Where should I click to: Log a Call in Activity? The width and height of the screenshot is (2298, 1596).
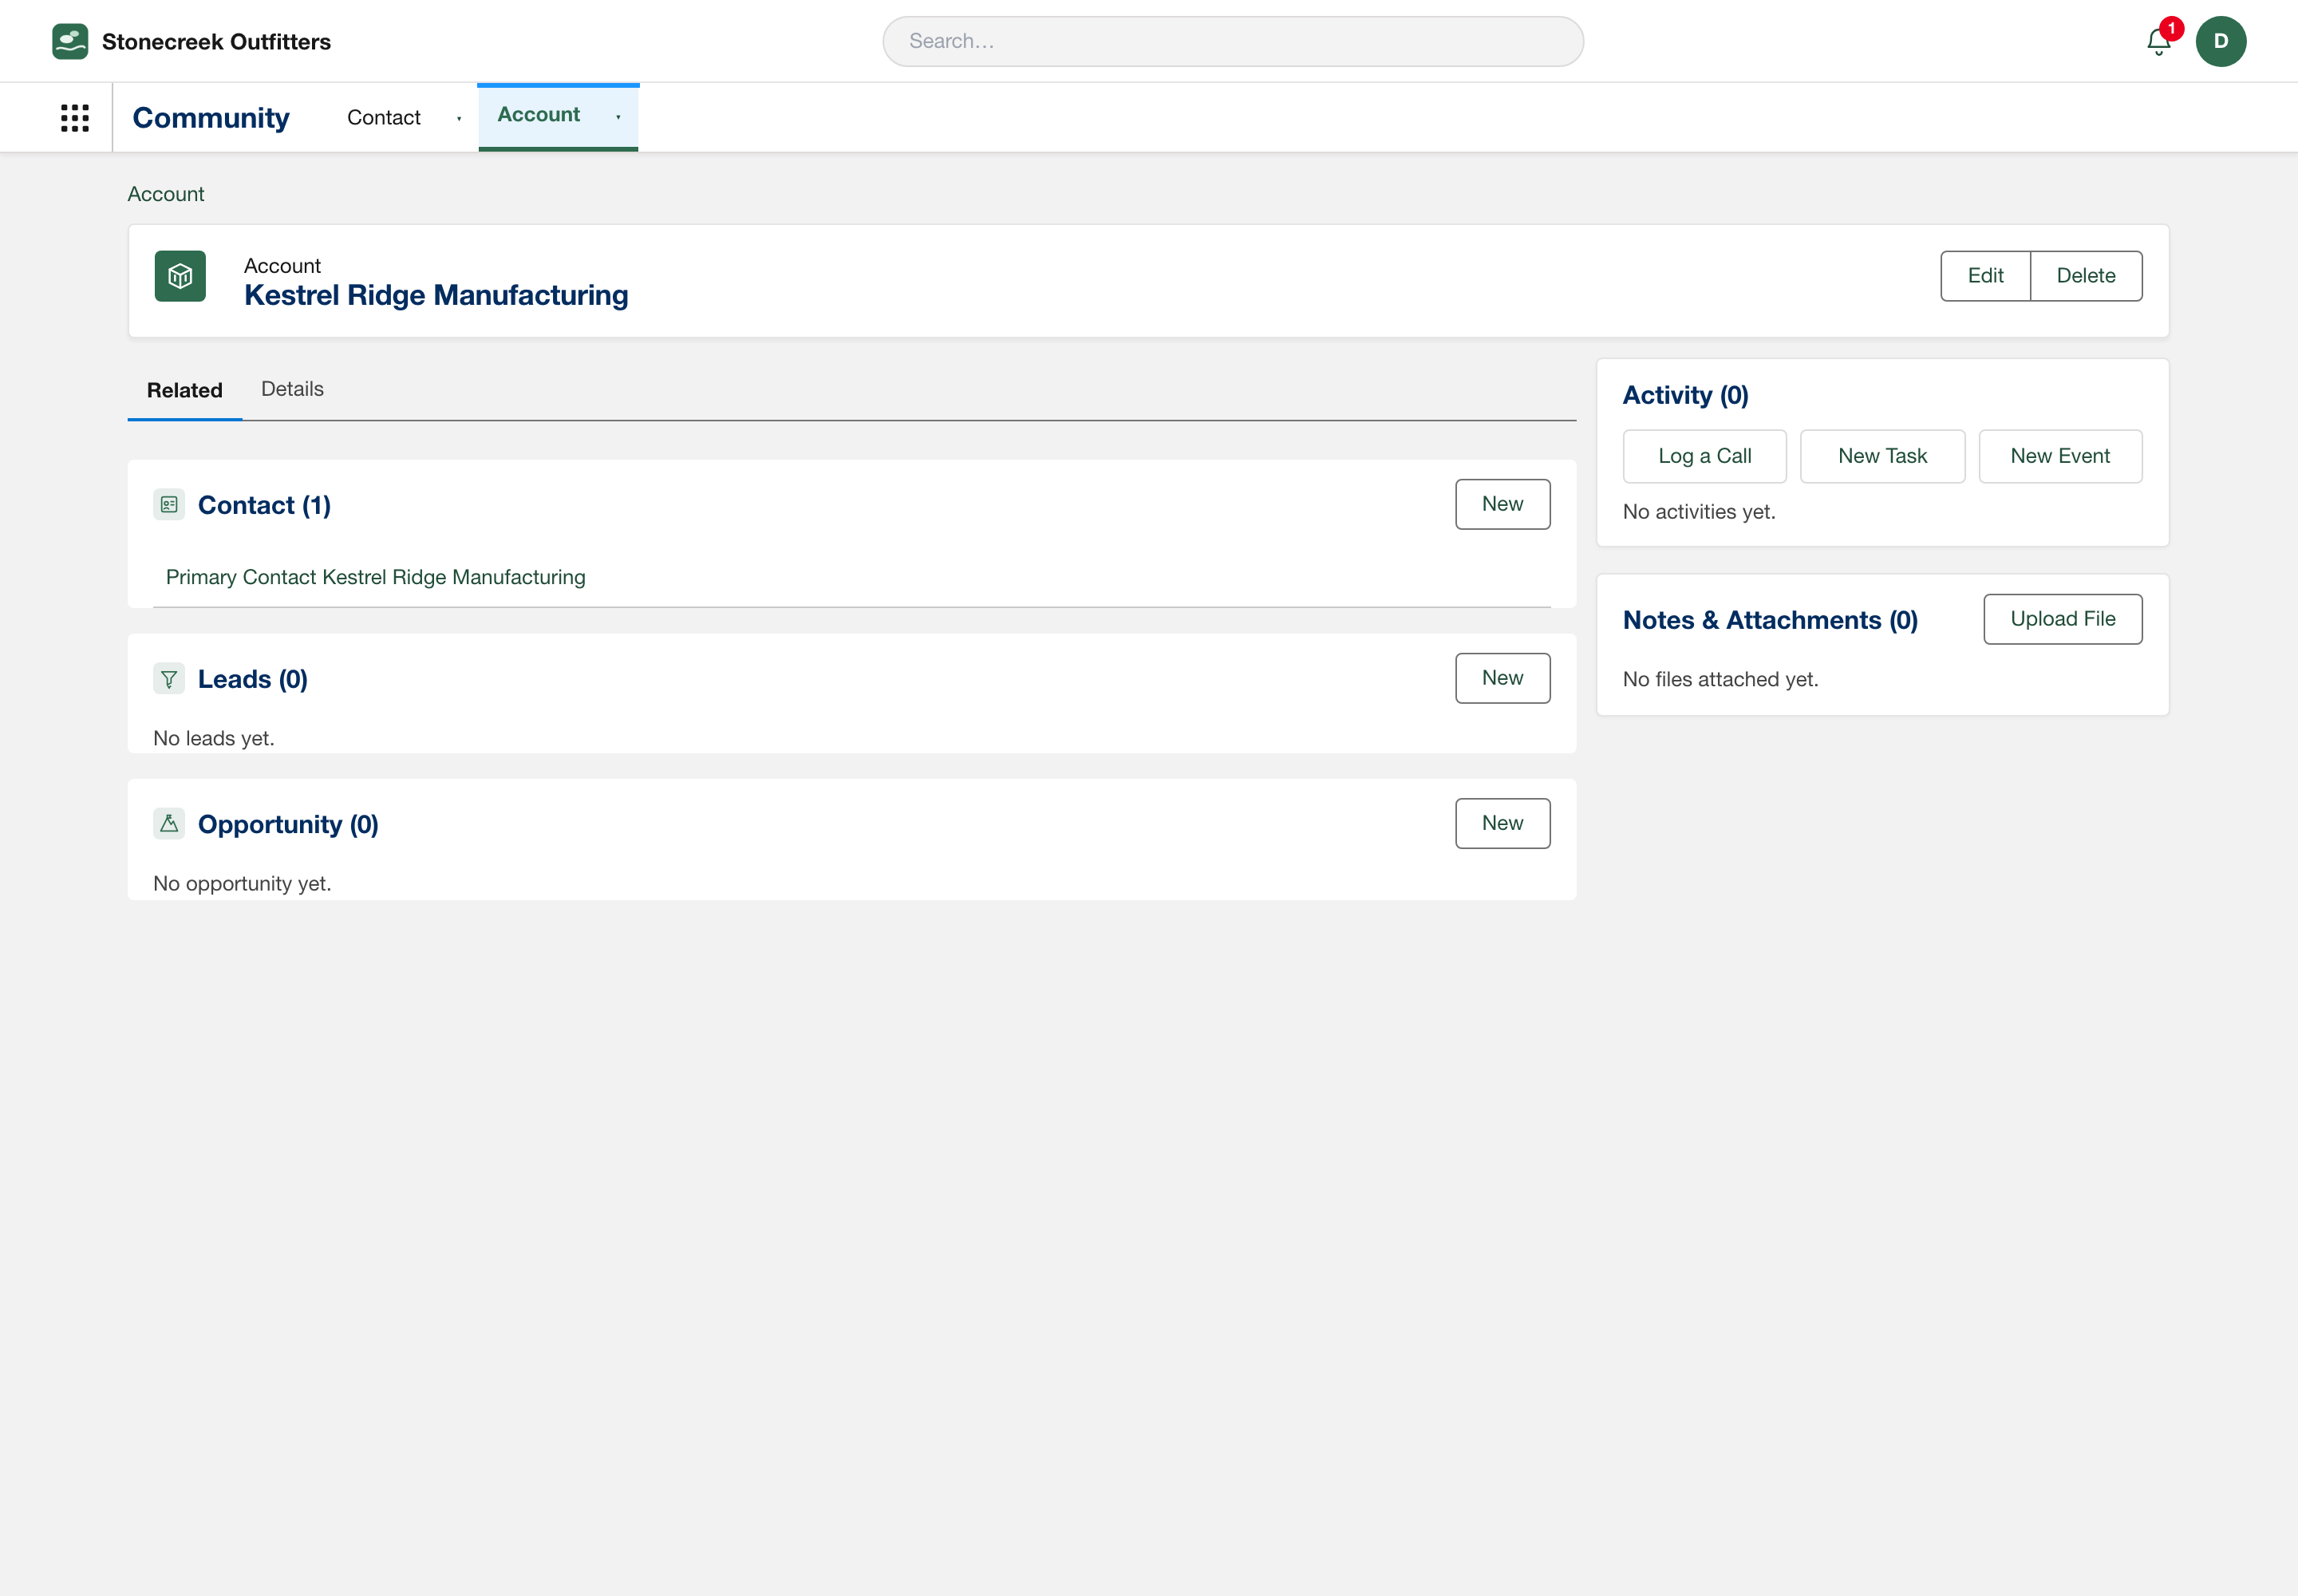click(x=1704, y=456)
